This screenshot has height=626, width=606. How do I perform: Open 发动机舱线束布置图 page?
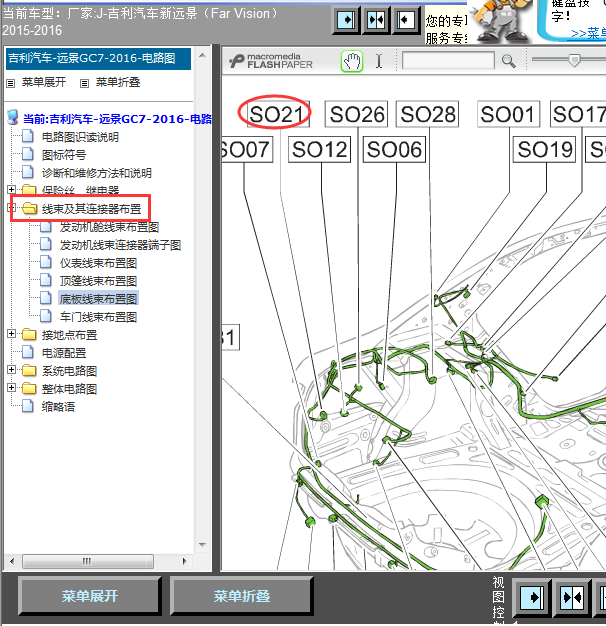109,227
